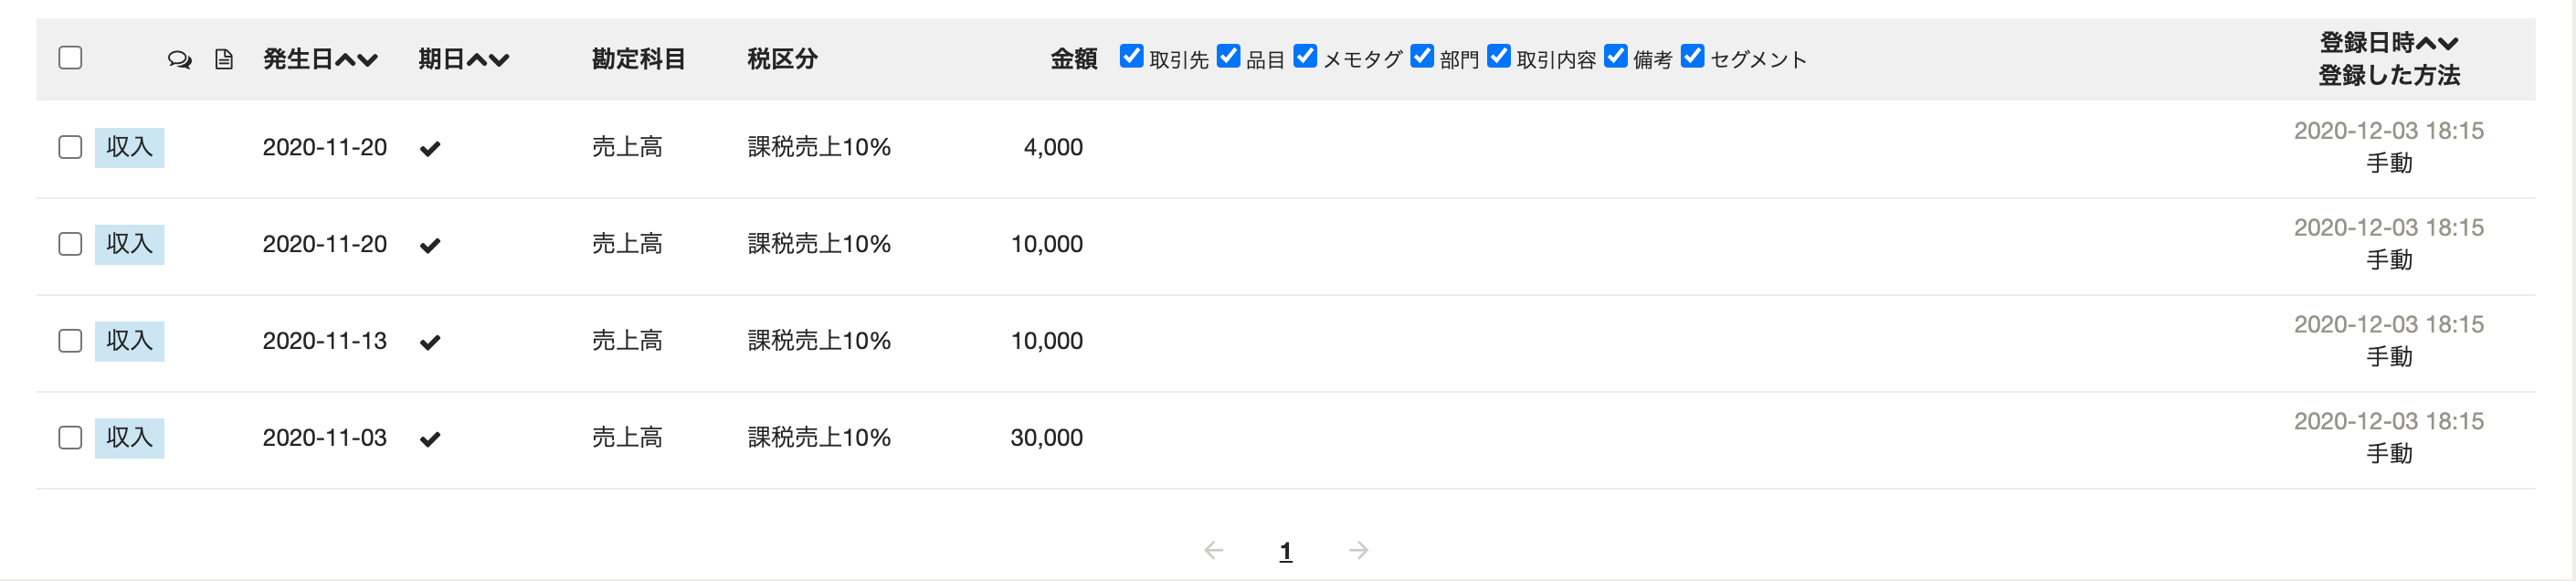Toggle the select-all checkbox in header
Image resolution: width=2576 pixels, height=581 pixels.
[70, 58]
